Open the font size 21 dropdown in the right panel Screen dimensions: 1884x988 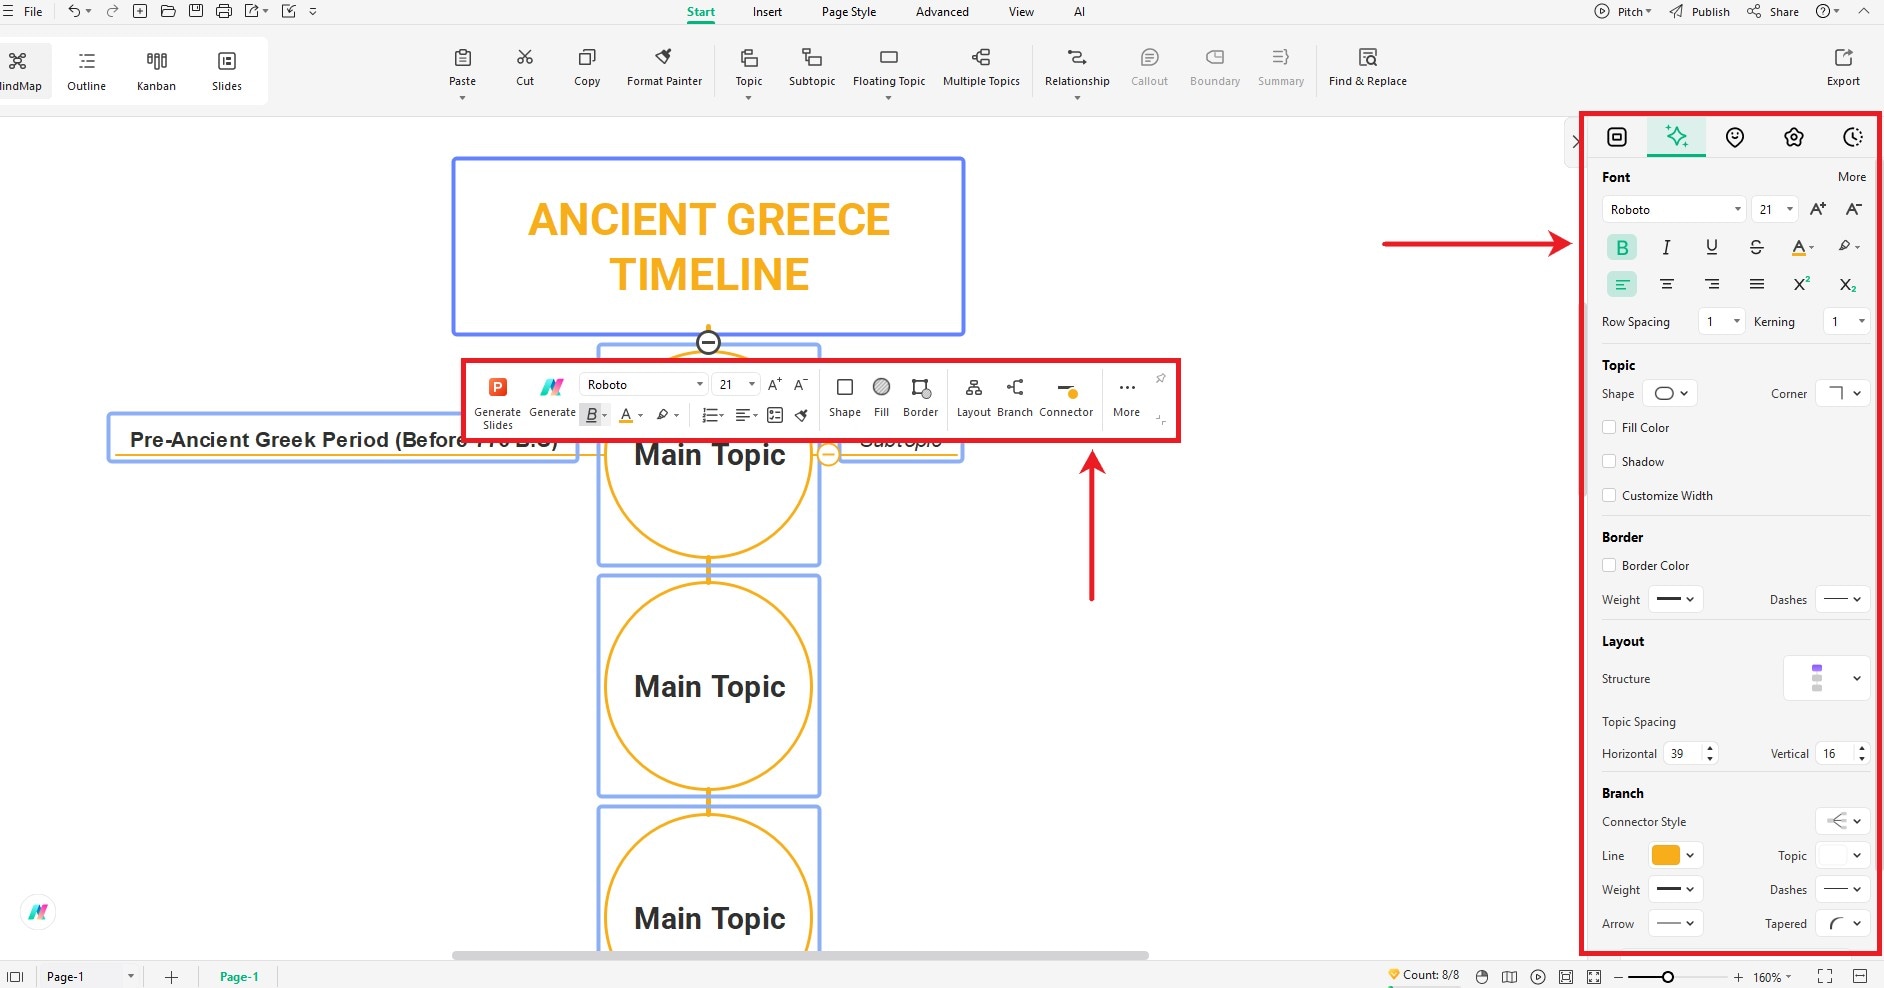click(1775, 209)
